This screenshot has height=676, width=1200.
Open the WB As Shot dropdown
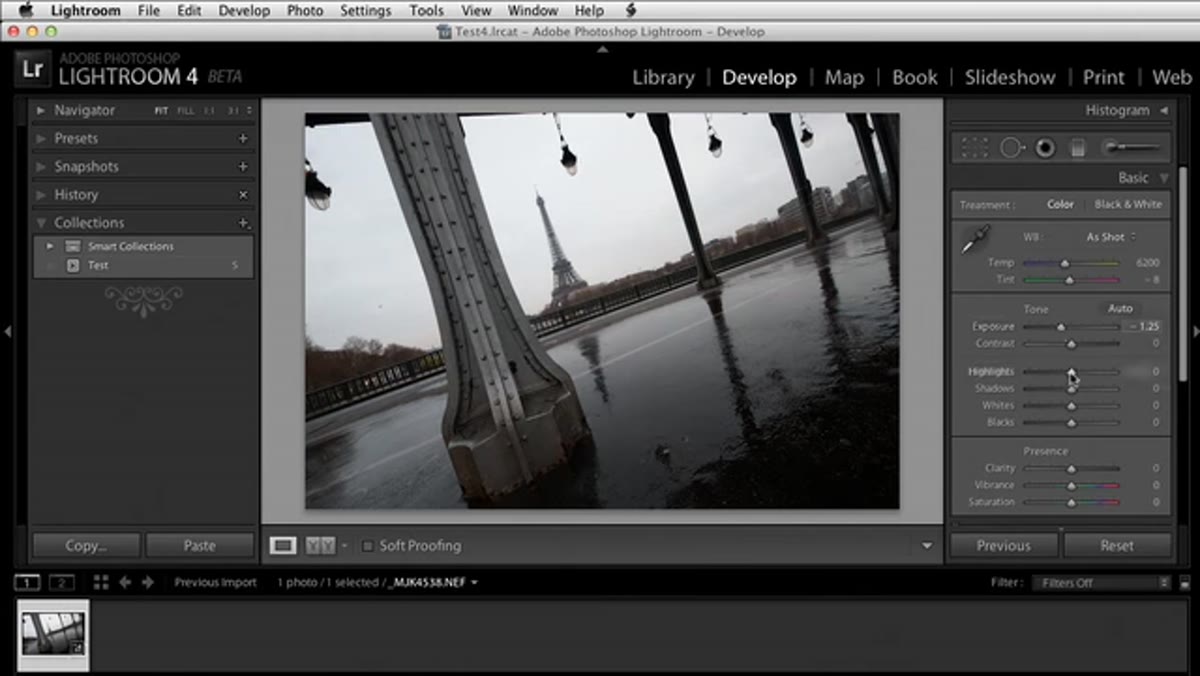(1111, 237)
